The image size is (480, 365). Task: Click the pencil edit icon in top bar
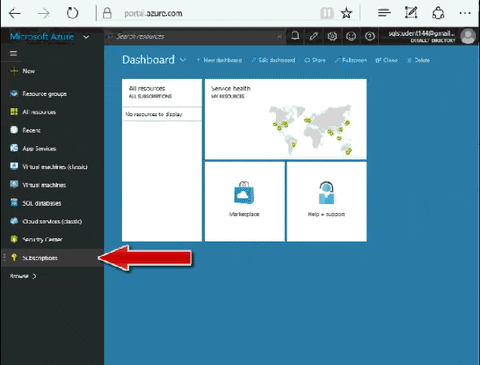tap(313, 36)
